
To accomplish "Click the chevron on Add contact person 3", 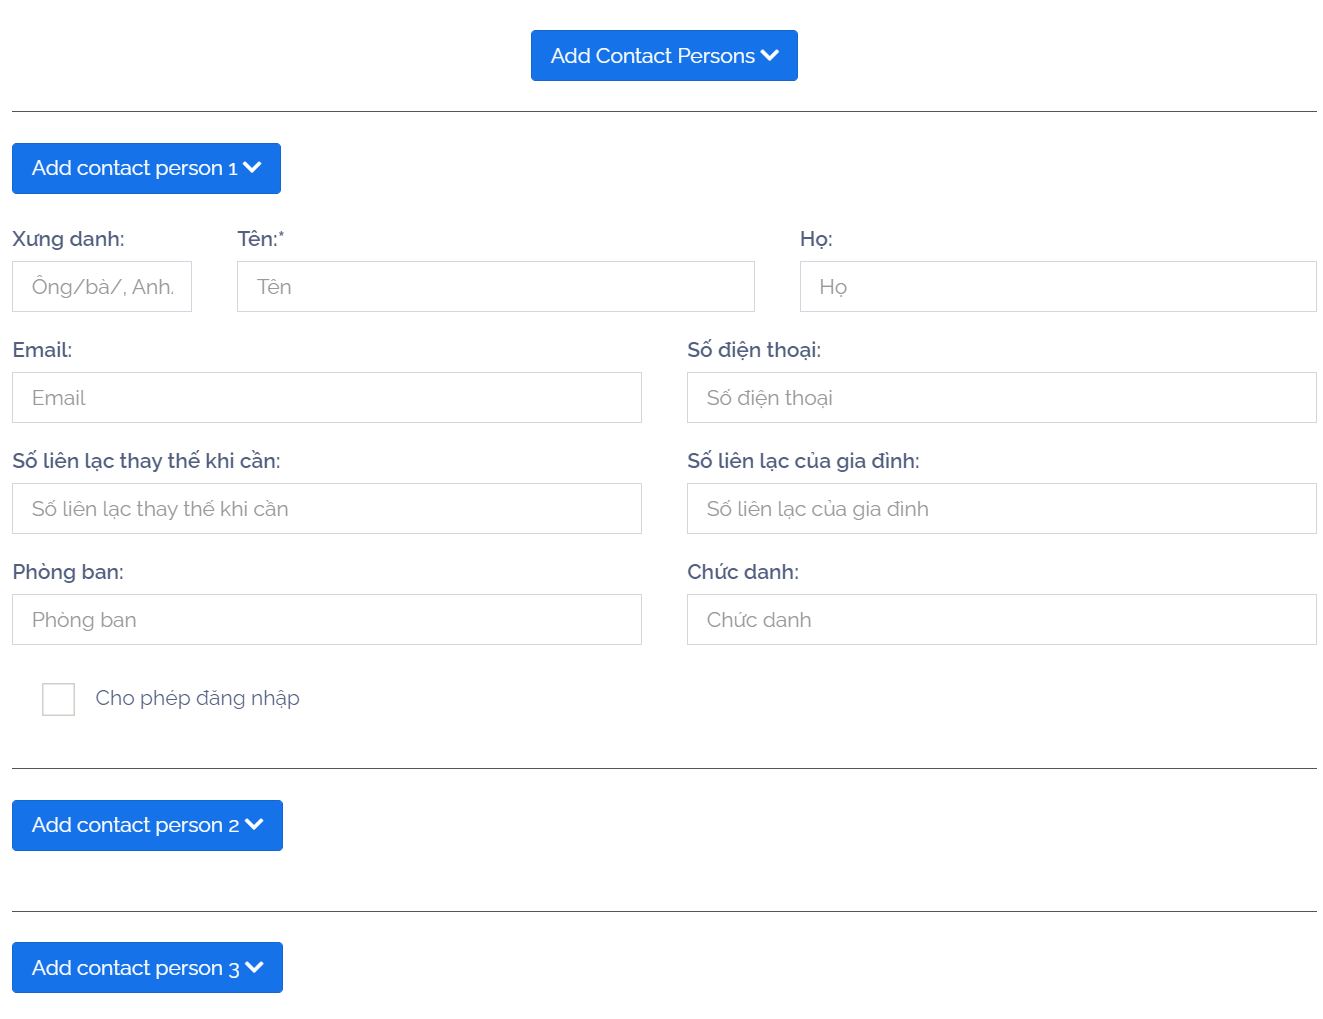I will click(x=254, y=968).
